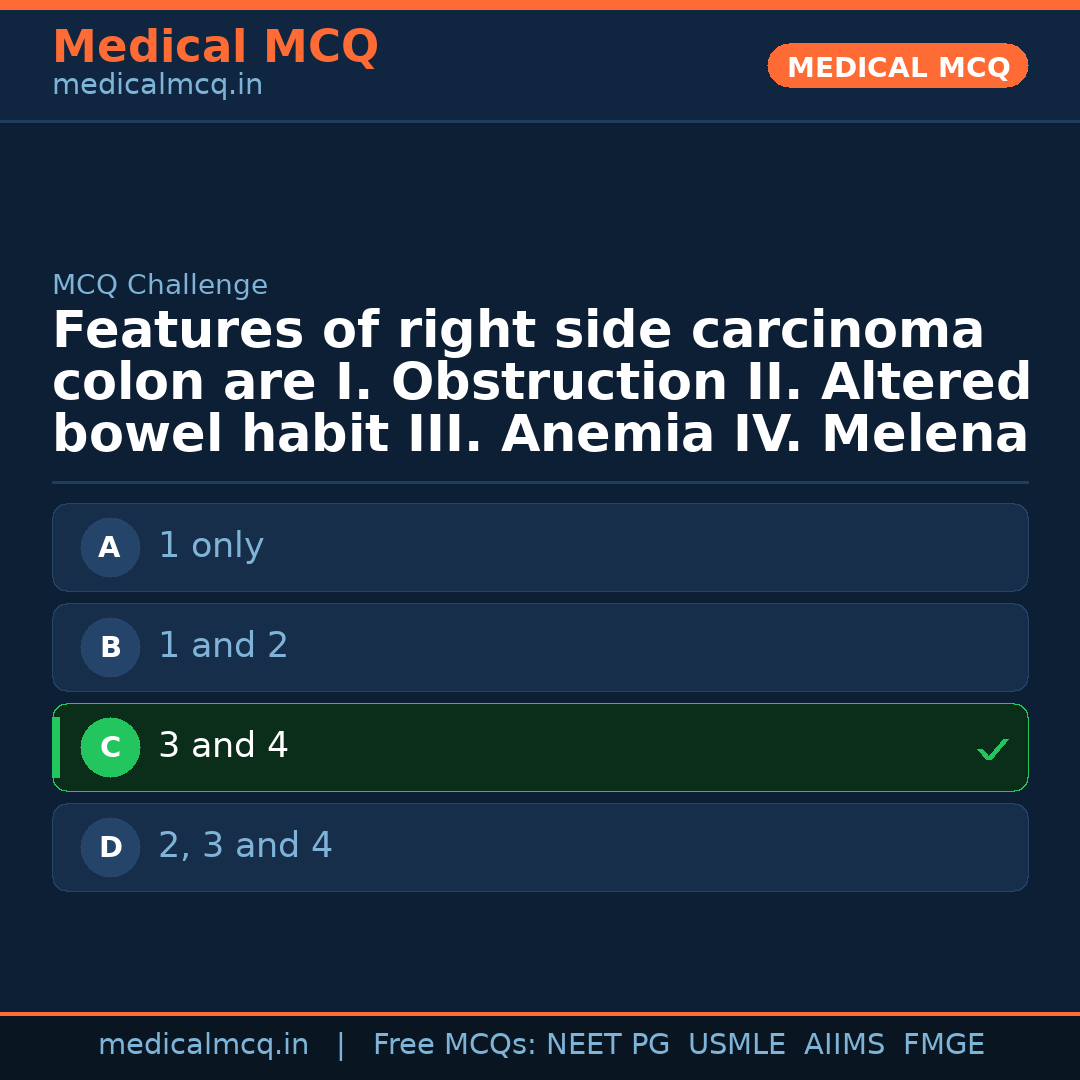Open the medicalmcq.in link in the footer
1080x1080 pixels.
point(204,1043)
